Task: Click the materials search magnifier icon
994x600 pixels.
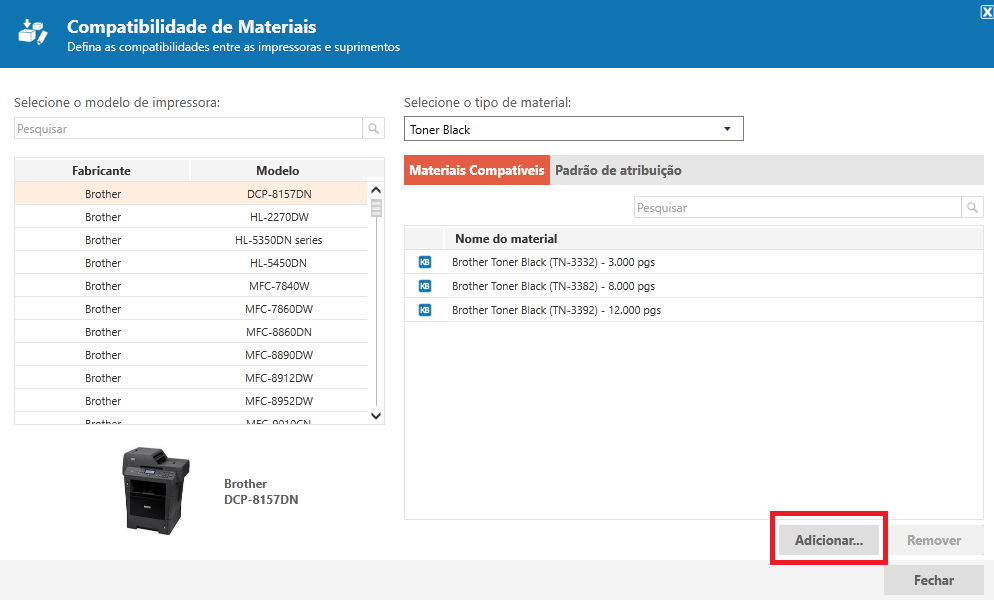Action: [x=972, y=208]
